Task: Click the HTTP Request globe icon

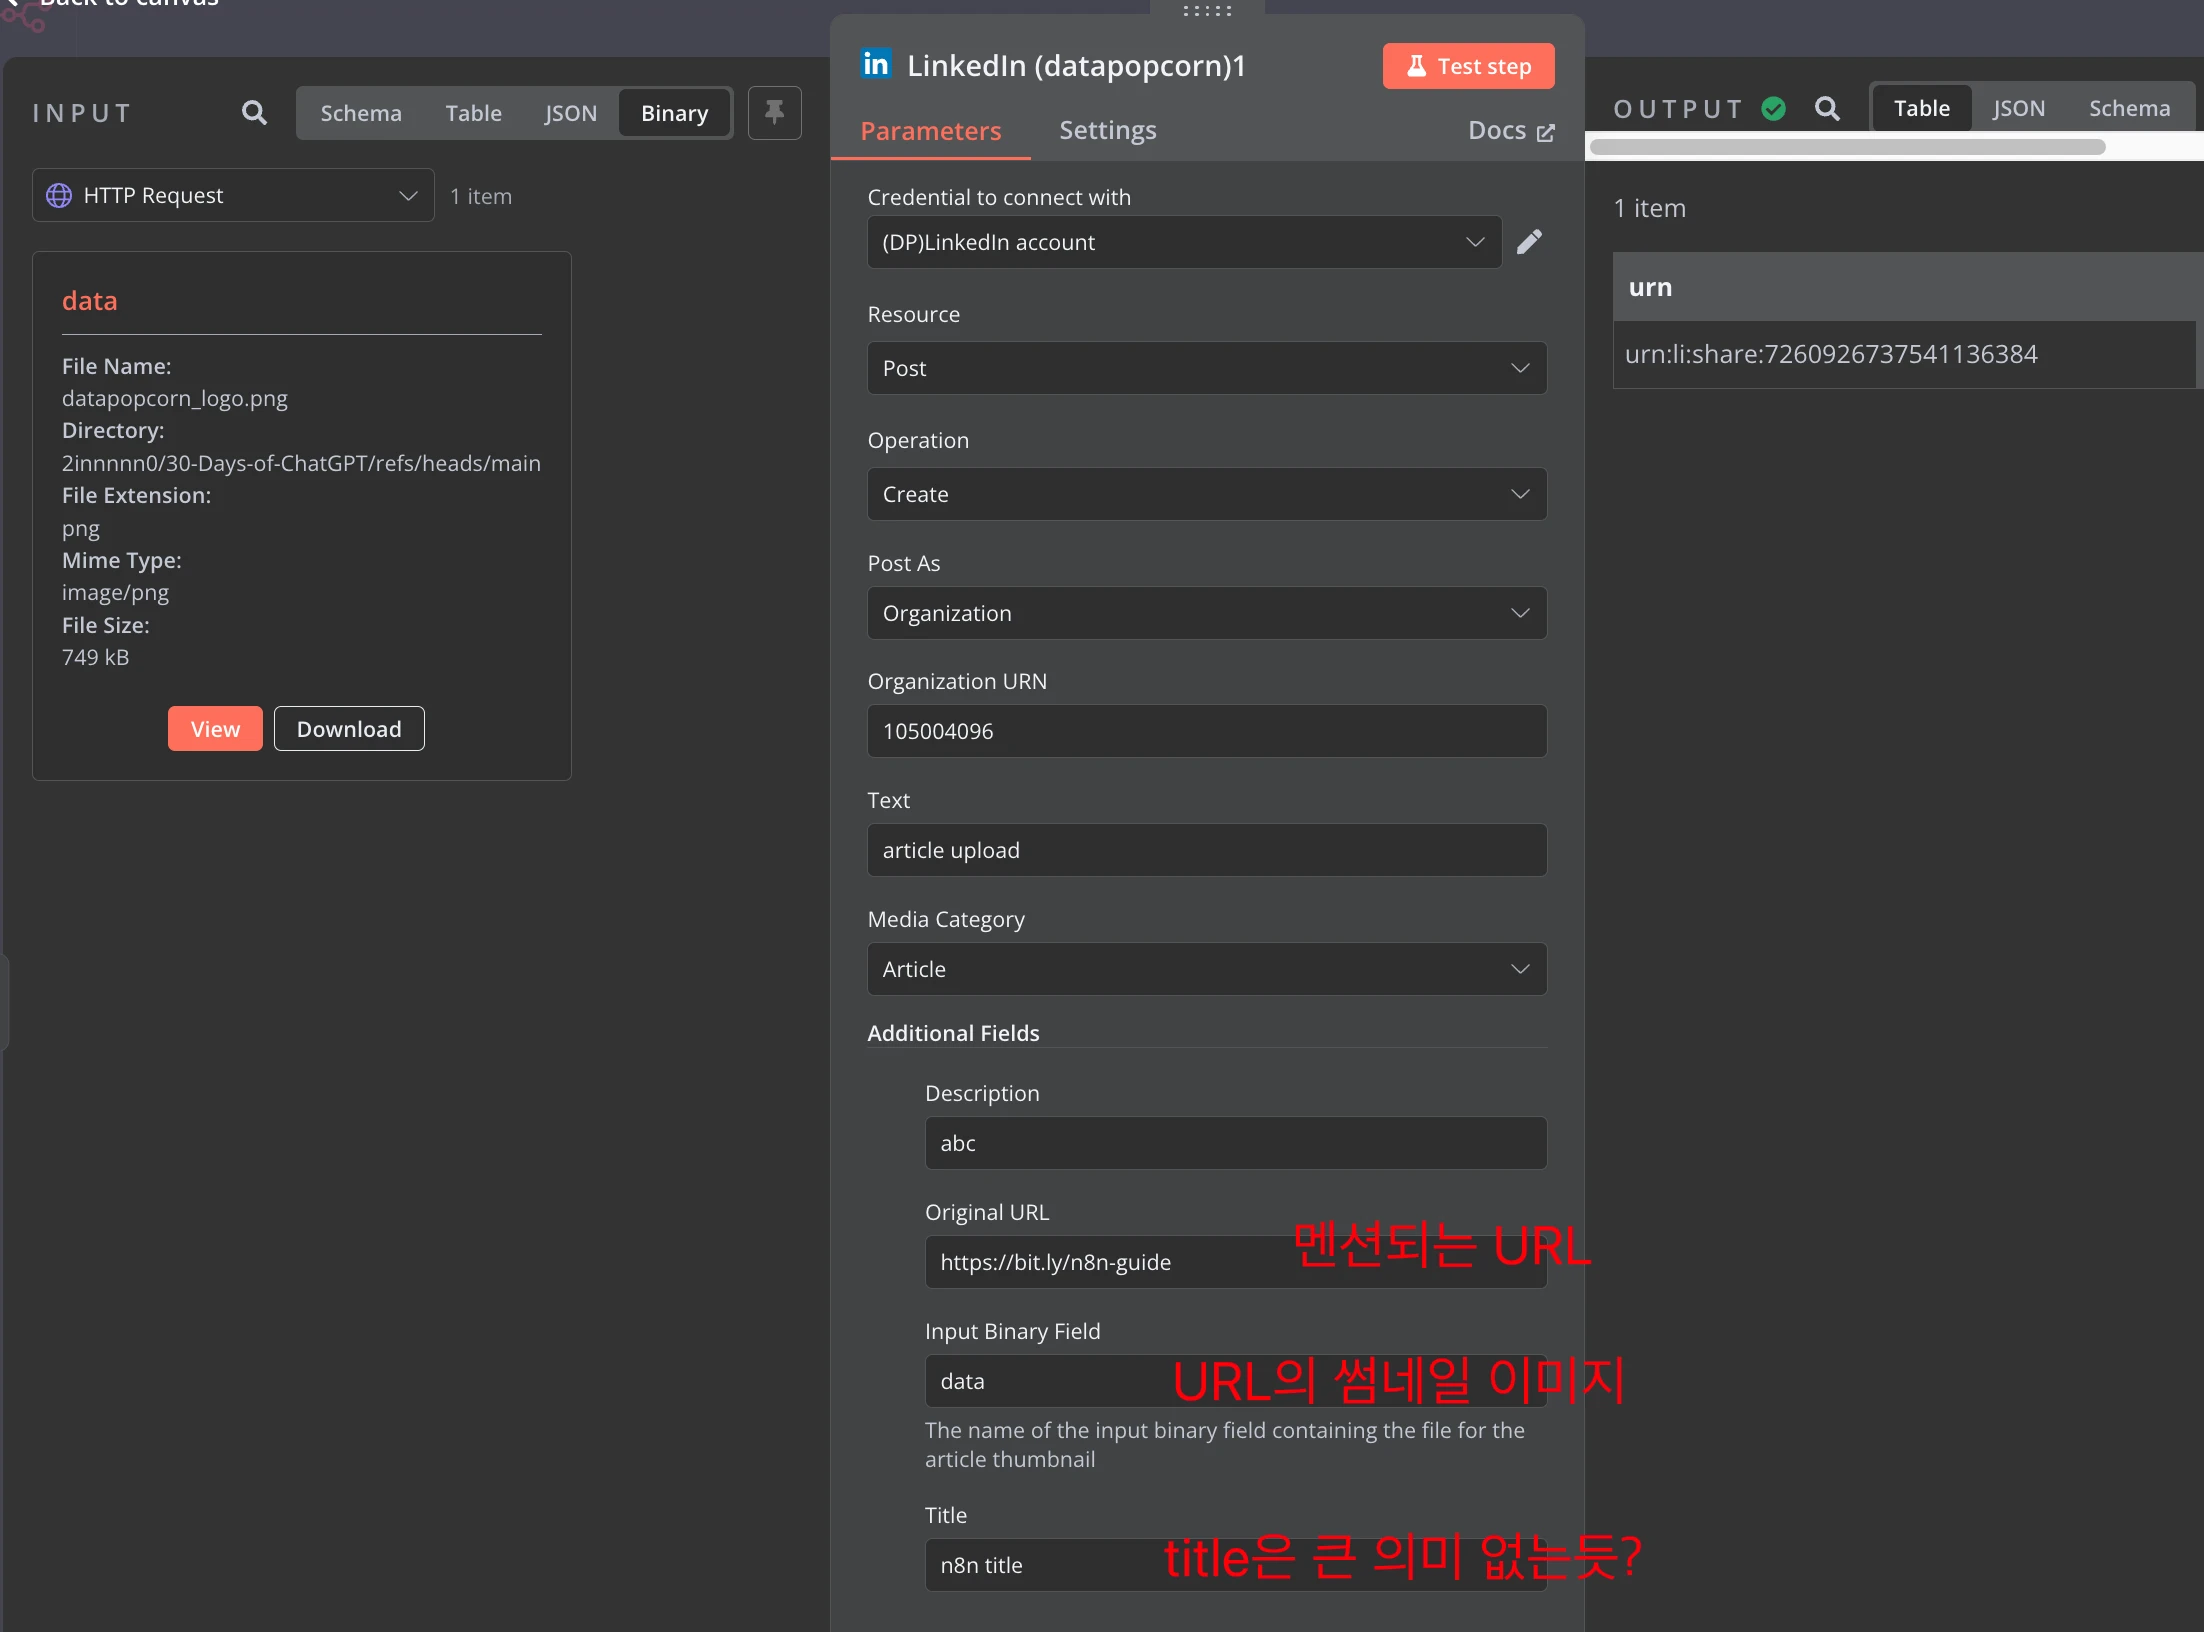Action: tap(59, 195)
